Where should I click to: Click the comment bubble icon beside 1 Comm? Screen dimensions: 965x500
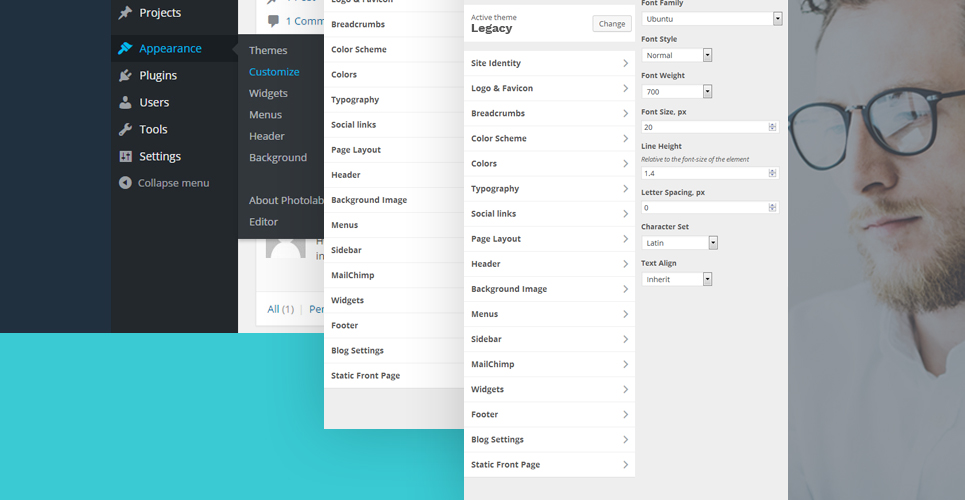(274, 22)
